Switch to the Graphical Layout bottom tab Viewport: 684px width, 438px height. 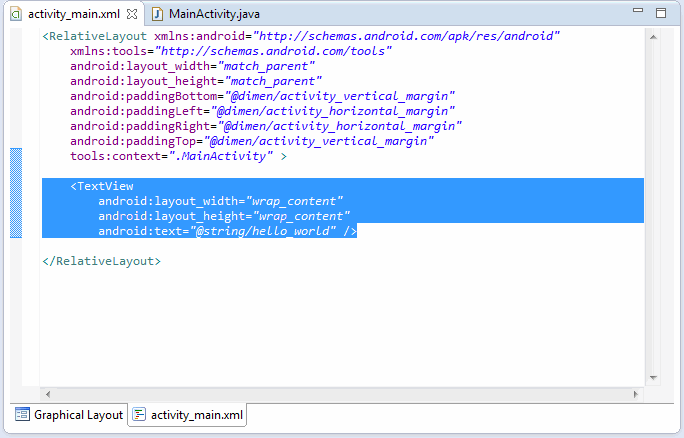[69, 414]
